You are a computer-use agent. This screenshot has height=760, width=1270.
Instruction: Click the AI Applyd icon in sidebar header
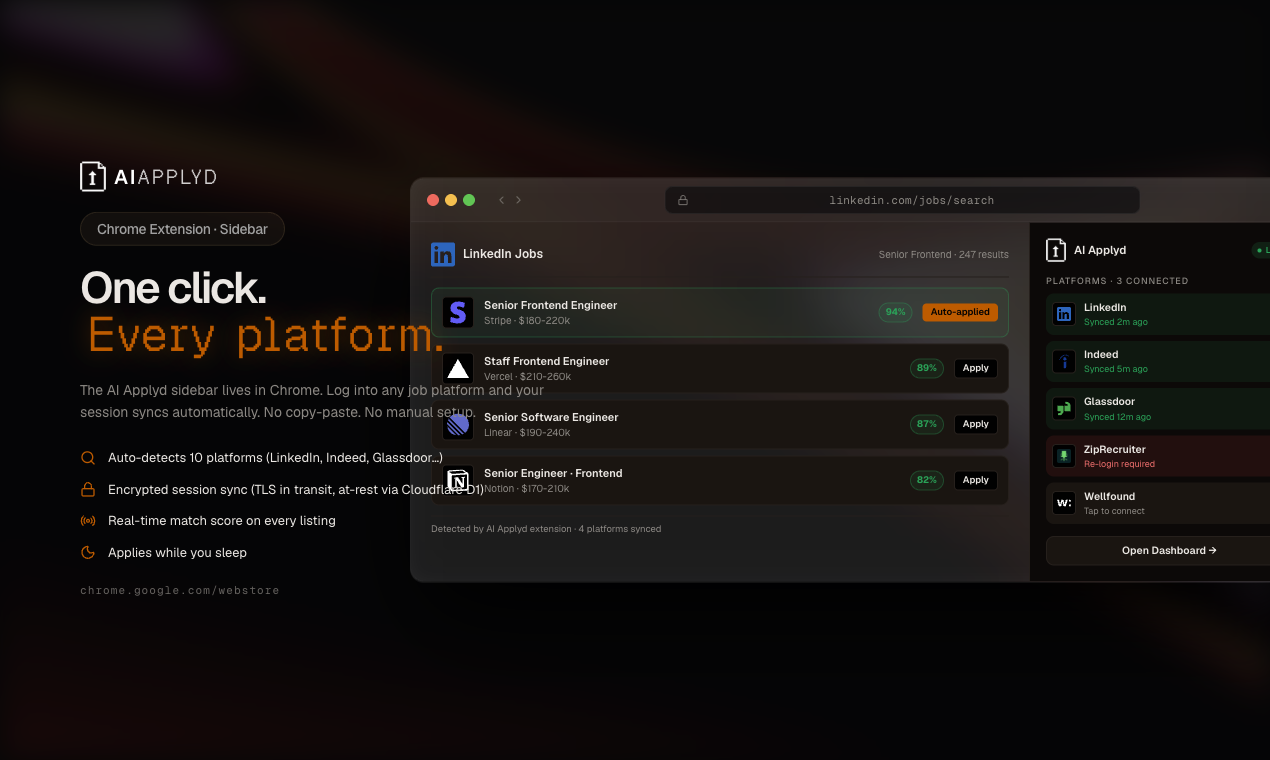click(x=1056, y=250)
